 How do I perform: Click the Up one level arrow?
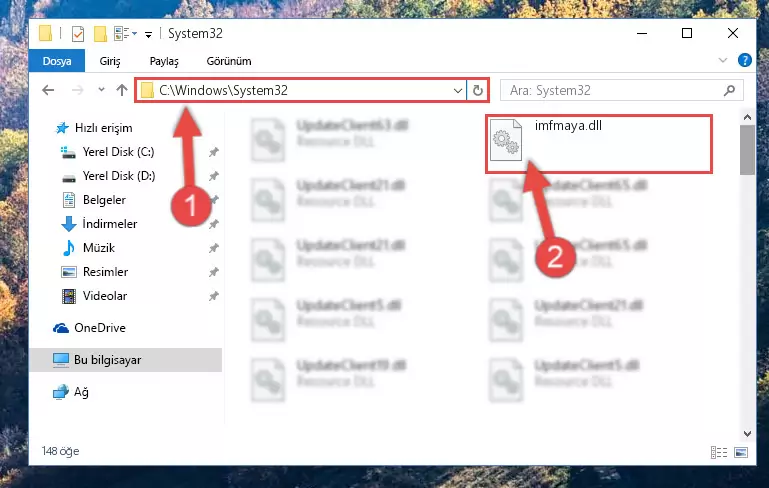click(122, 90)
